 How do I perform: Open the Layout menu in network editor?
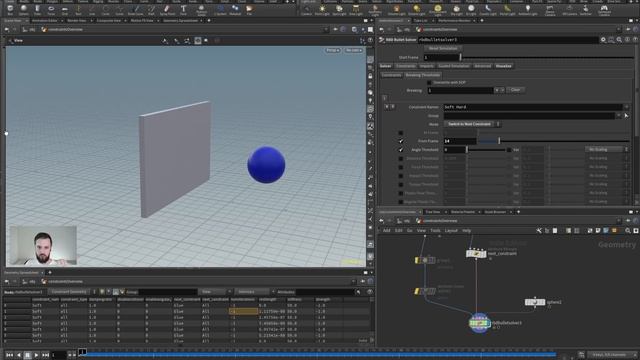(x=451, y=231)
